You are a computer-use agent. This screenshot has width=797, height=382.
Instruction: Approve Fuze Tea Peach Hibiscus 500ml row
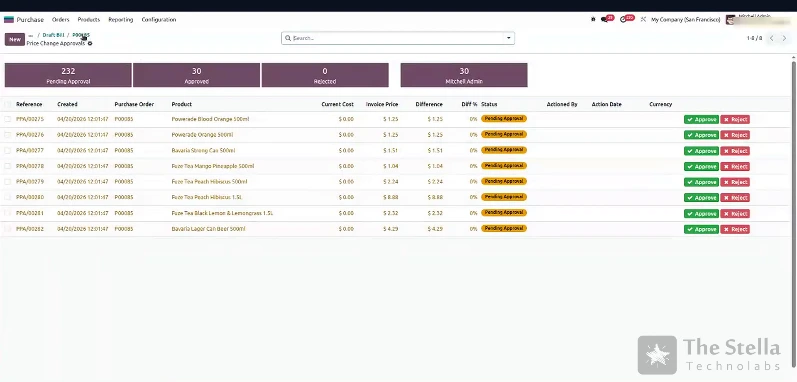coord(701,182)
